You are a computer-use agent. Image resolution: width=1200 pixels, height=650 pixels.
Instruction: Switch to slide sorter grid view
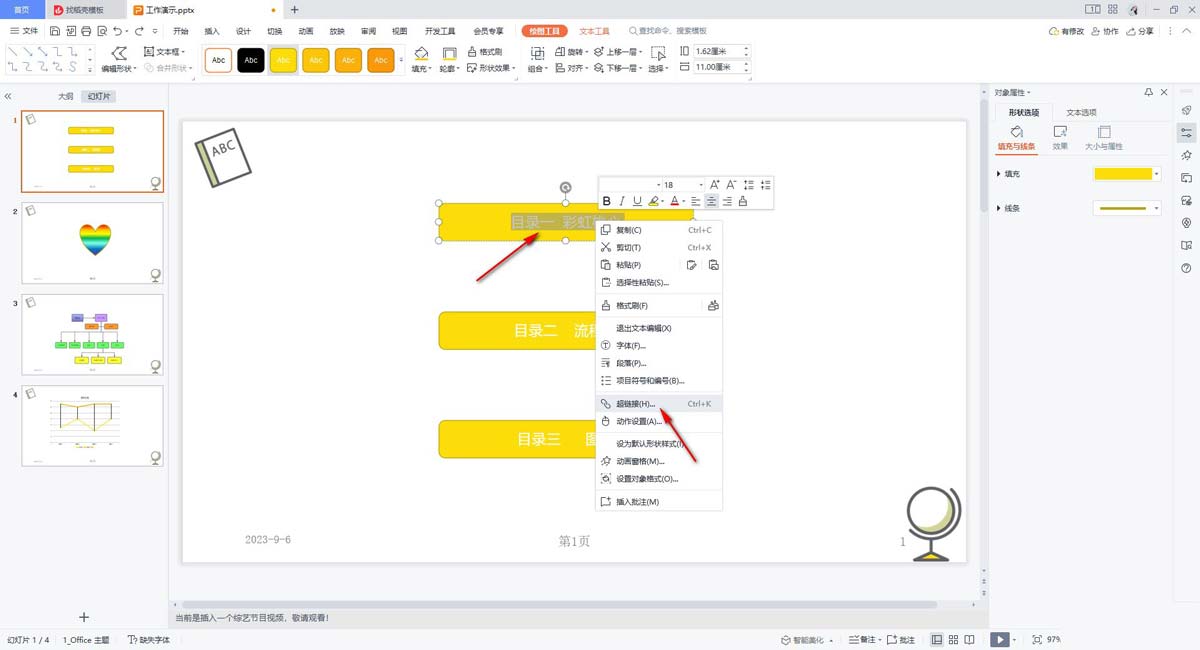[954, 639]
